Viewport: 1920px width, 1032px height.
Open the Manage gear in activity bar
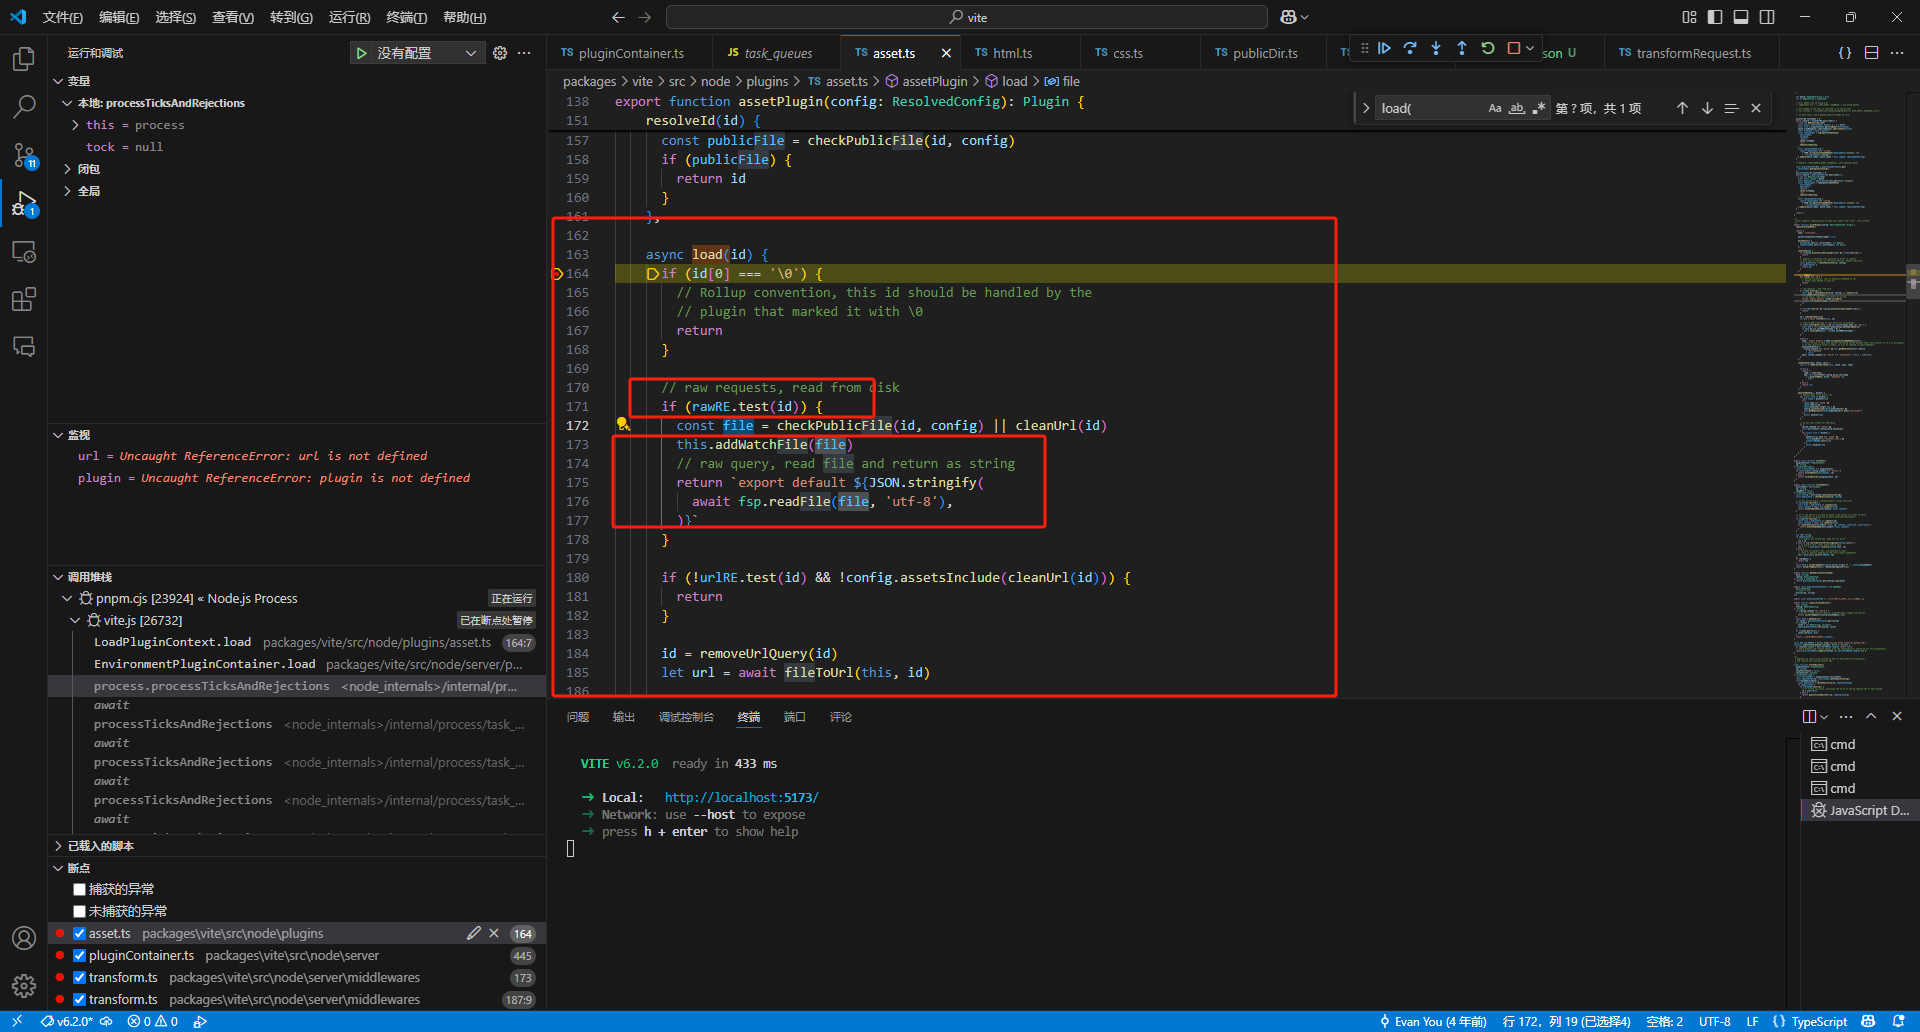[x=24, y=986]
